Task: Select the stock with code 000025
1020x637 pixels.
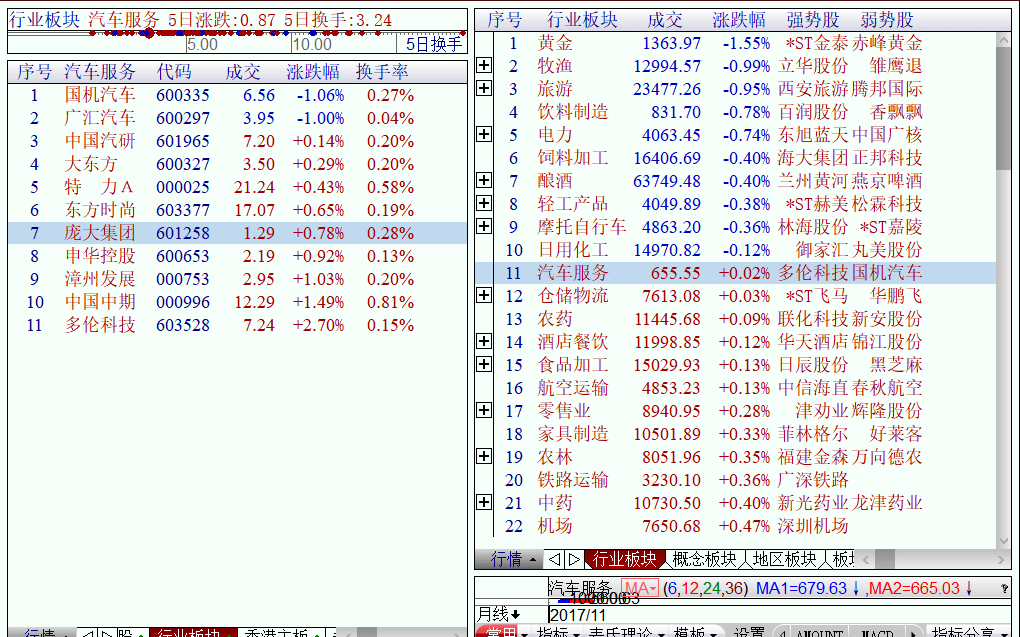Action: [237, 187]
